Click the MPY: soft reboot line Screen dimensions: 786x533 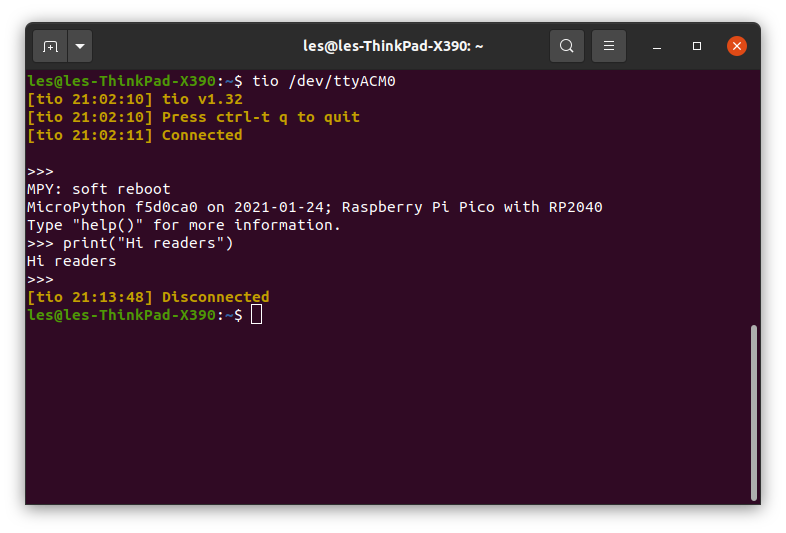(99, 189)
